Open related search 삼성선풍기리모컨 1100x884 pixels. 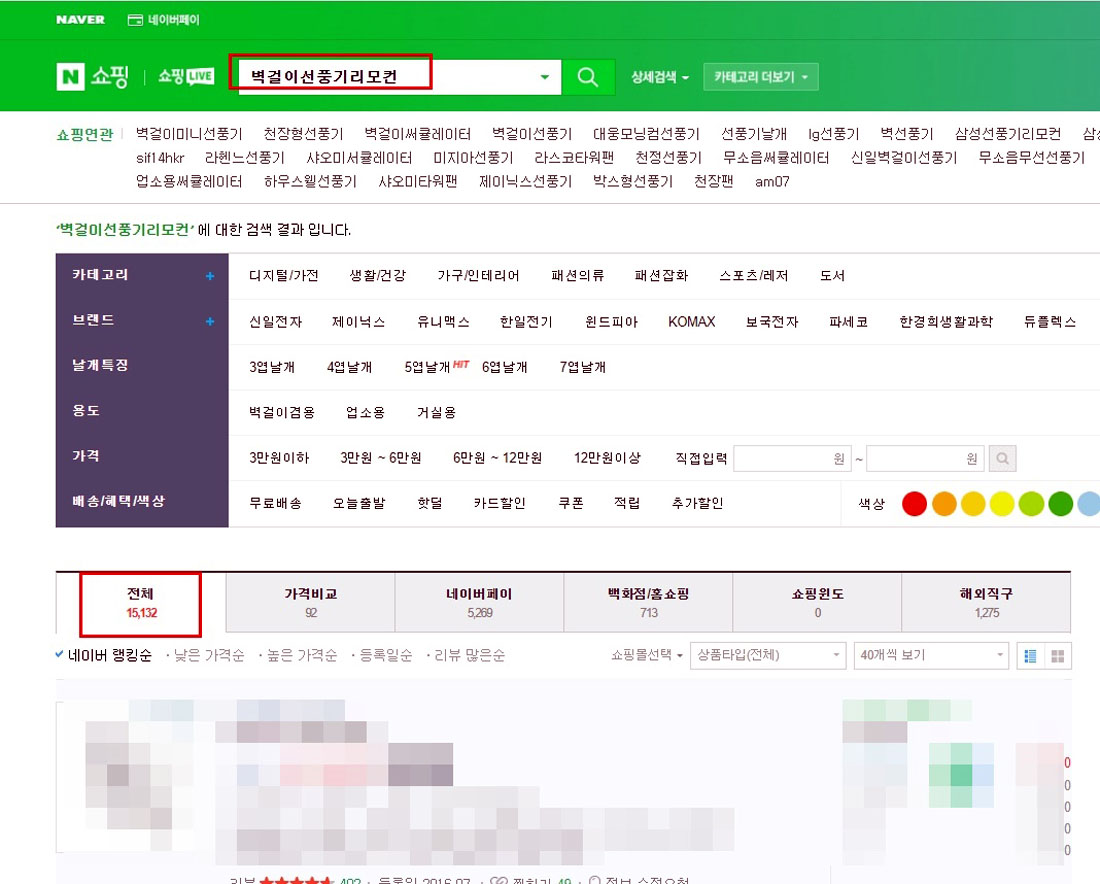(1007, 134)
